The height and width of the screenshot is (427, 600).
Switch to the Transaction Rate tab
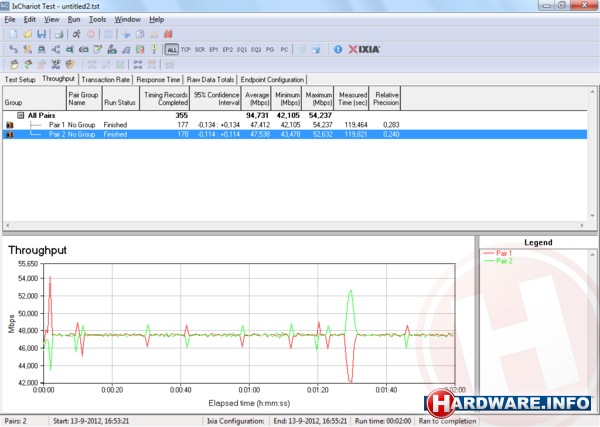coord(106,80)
